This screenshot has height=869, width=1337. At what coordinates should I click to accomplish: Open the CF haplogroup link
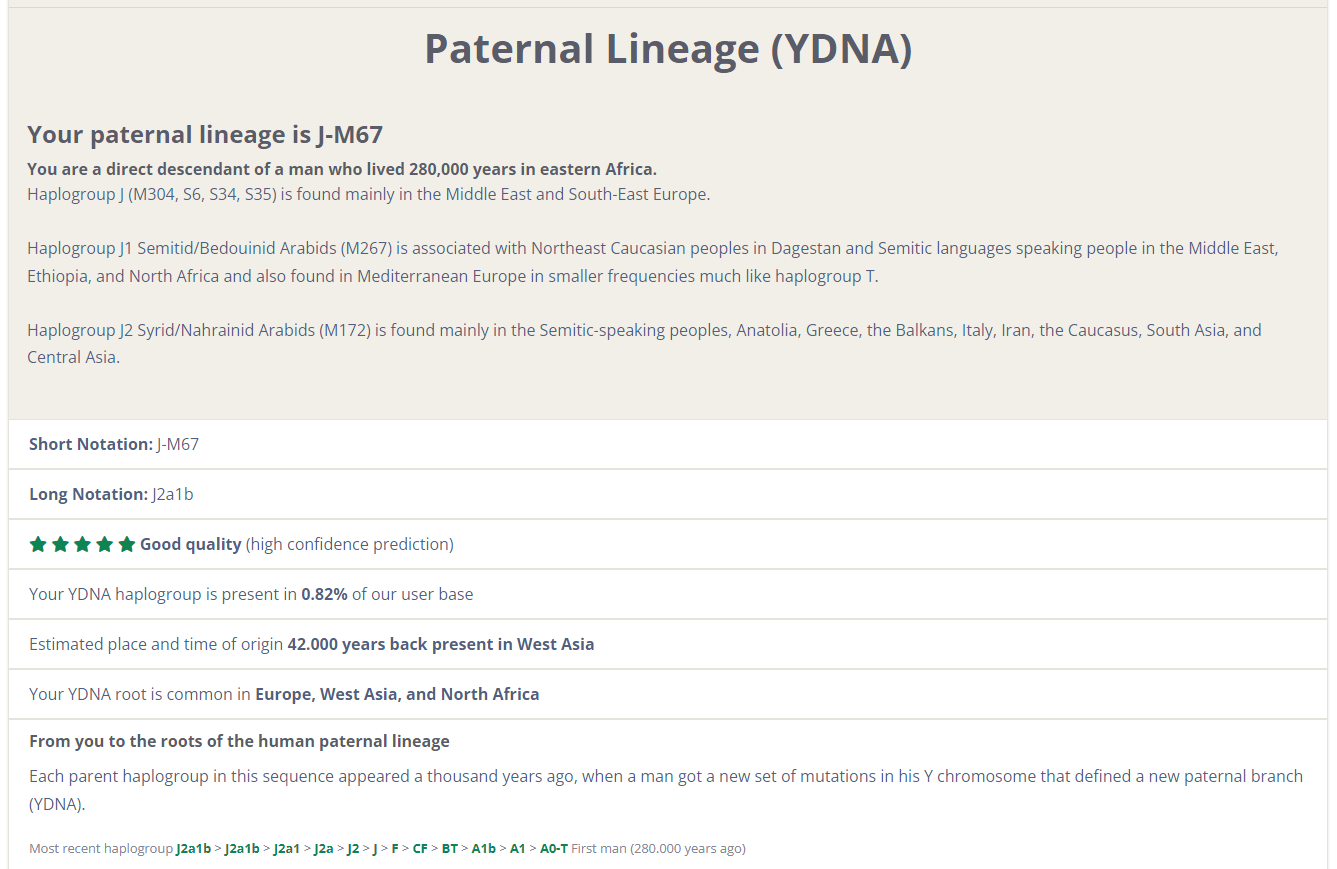[420, 848]
